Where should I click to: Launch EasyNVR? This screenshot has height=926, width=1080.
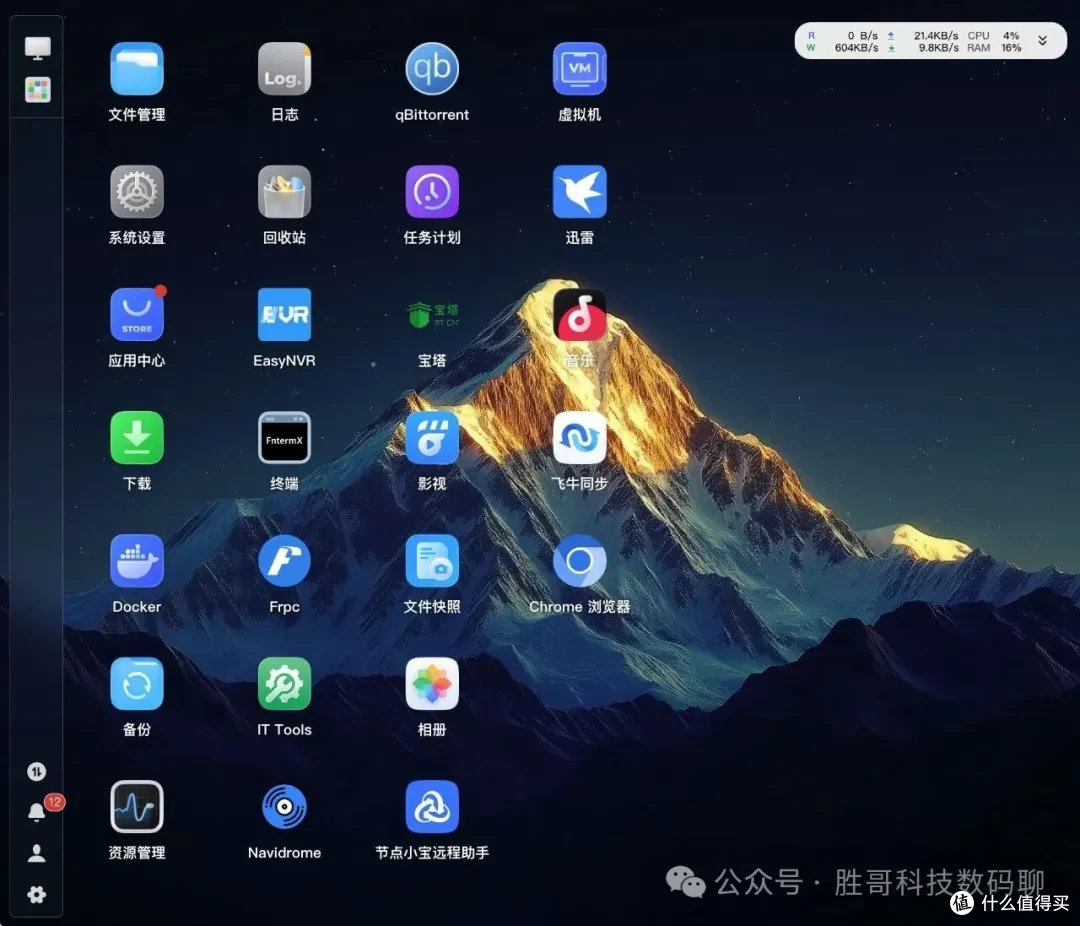click(x=284, y=315)
